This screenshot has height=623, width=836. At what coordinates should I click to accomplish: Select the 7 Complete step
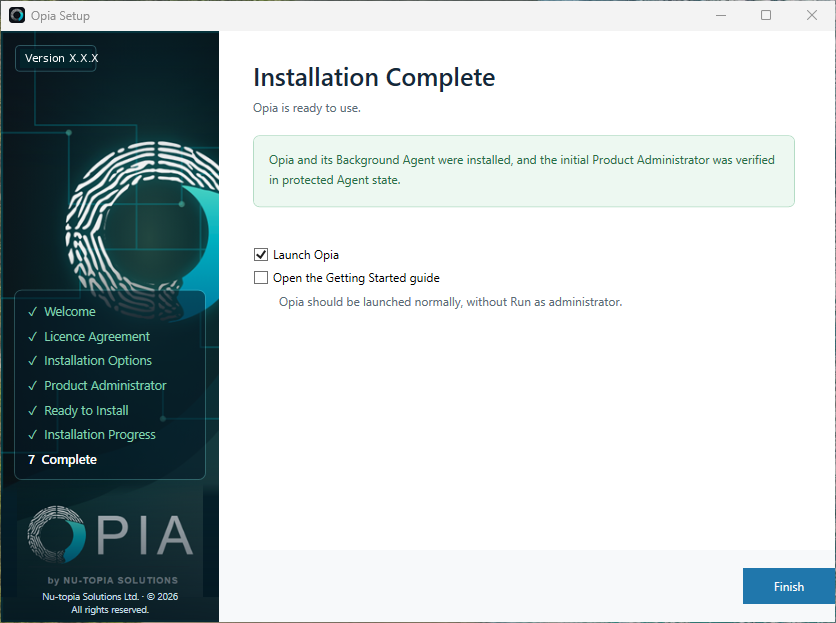(62, 459)
